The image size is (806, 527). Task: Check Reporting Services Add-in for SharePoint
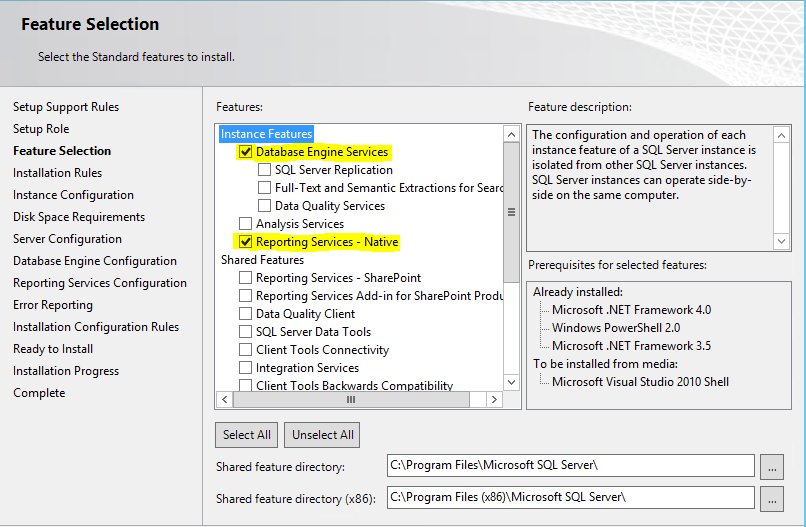246,296
